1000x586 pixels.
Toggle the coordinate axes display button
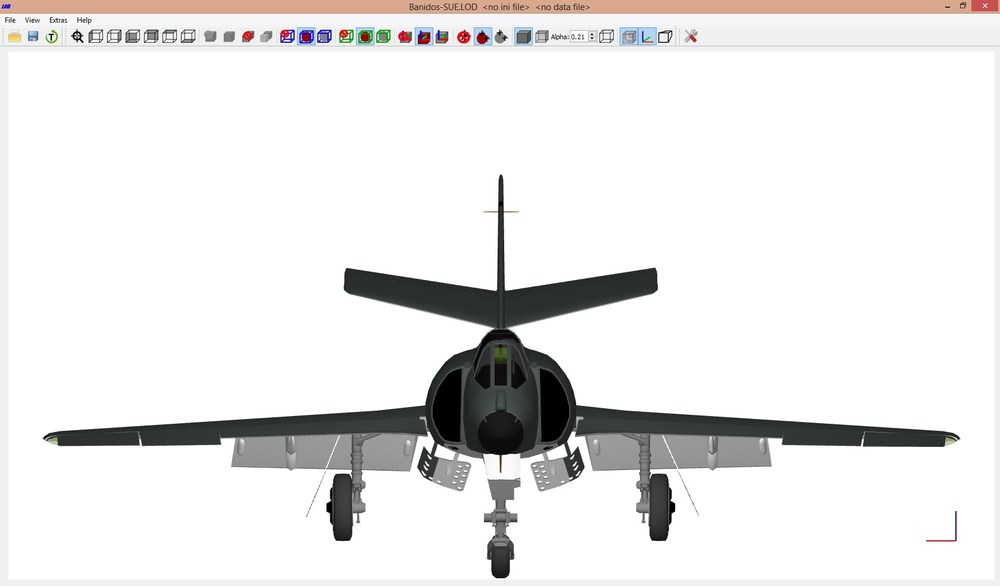(x=647, y=36)
